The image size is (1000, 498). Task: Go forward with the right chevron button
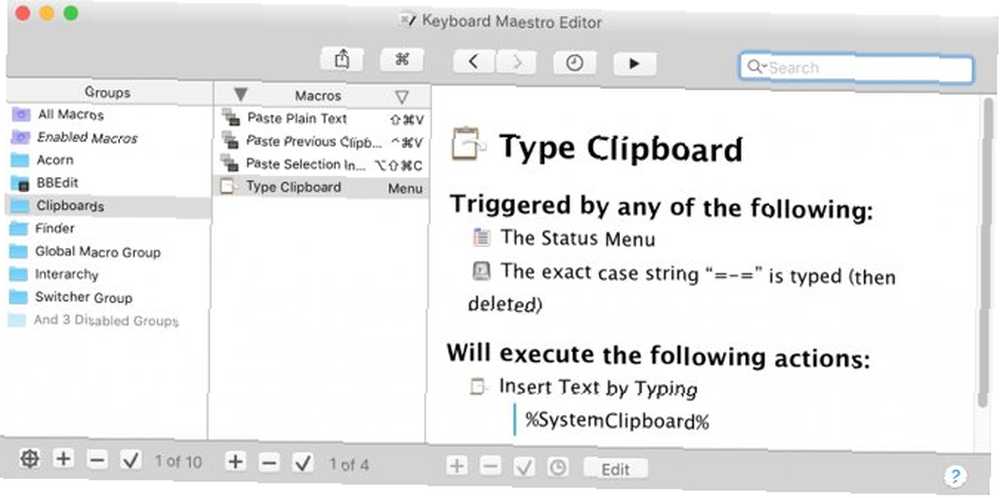[x=516, y=62]
